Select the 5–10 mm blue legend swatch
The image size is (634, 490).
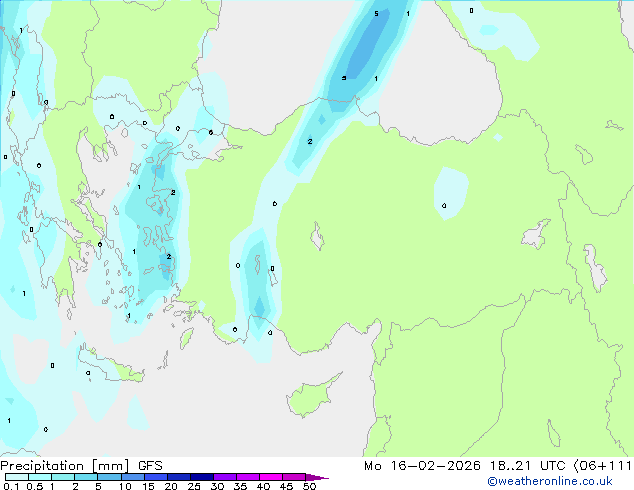110,477
